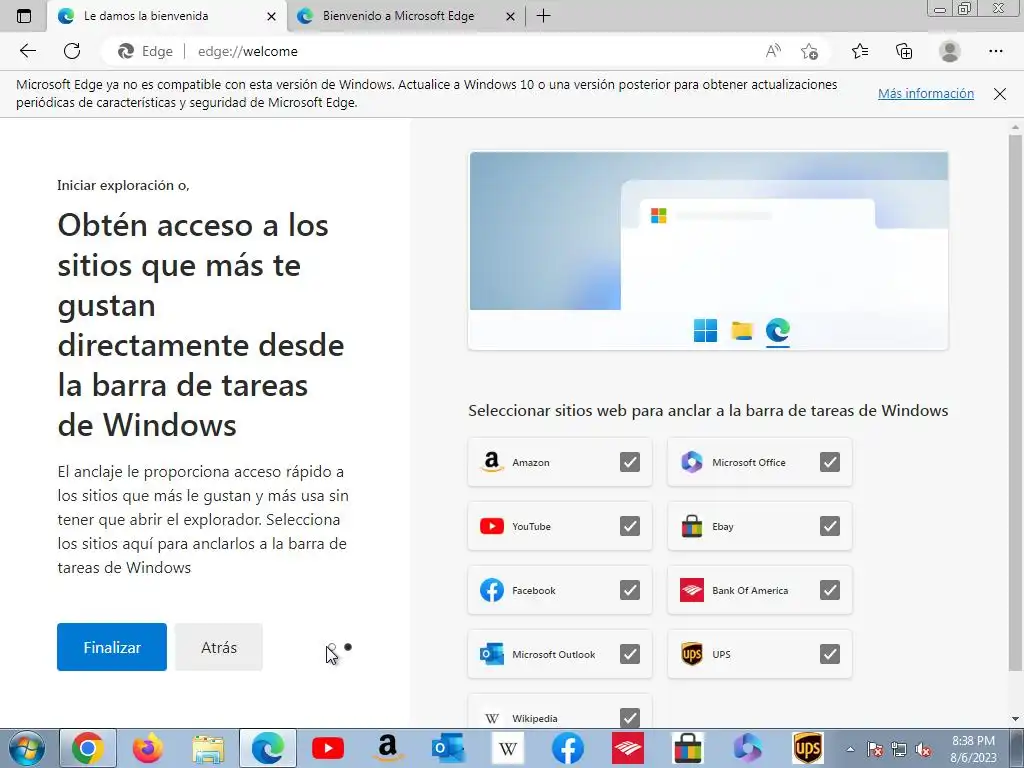Open the tab actions menu icon
The height and width of the screenshot is (768, 1024).
click(x=24, y=16)
